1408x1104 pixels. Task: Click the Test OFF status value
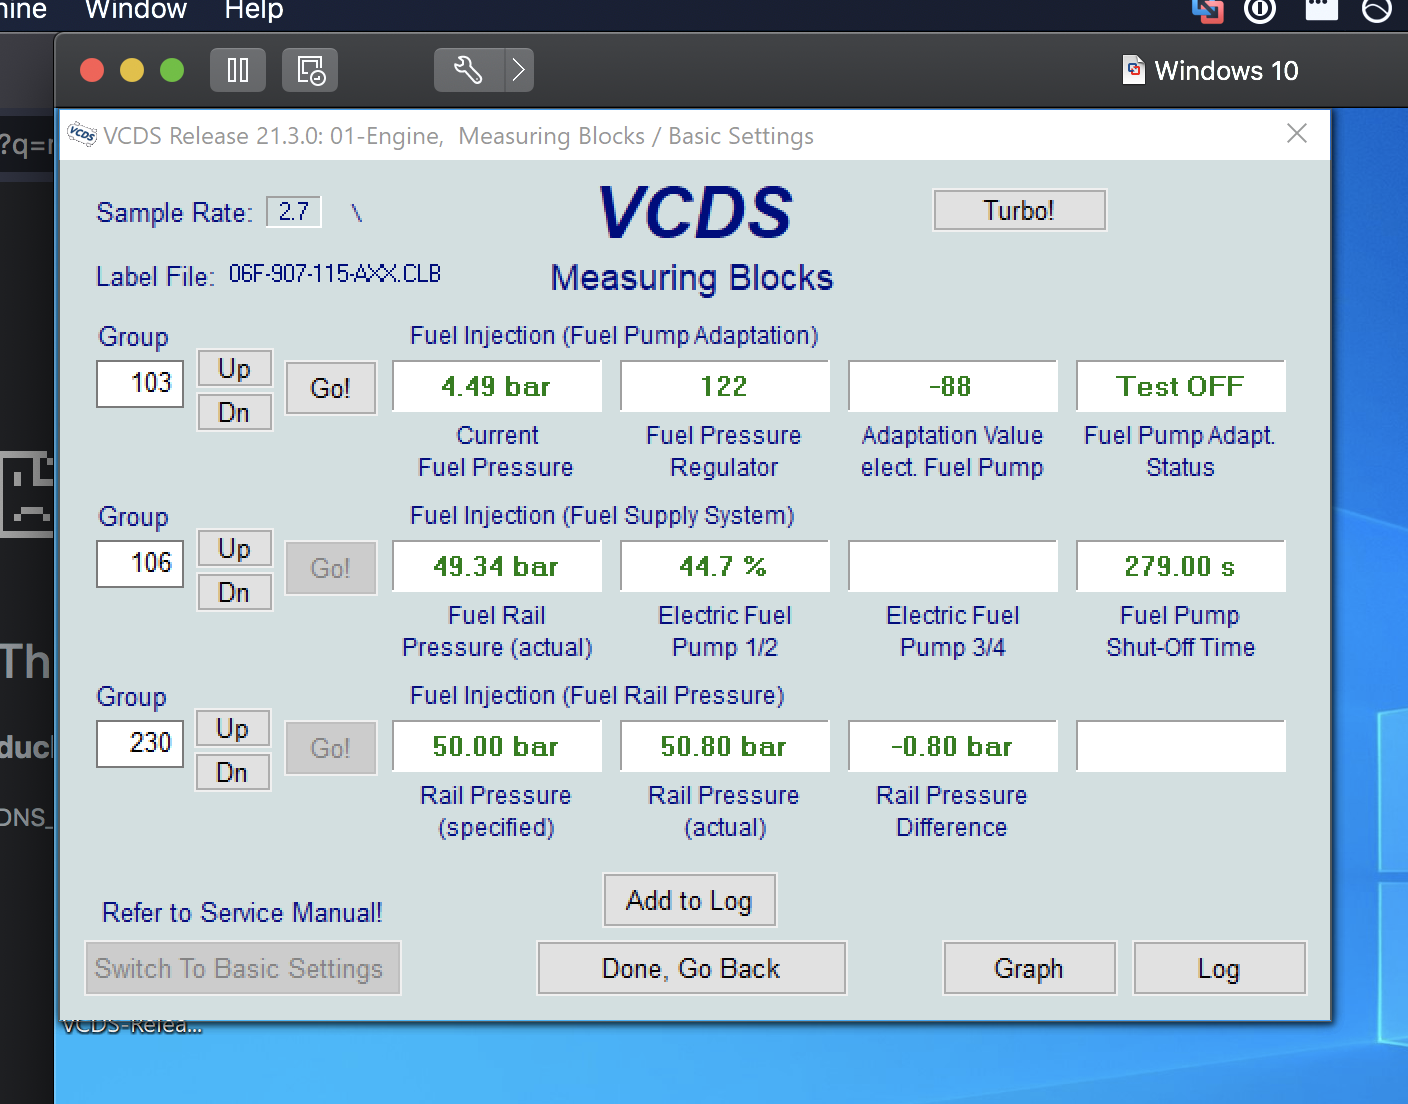tap(1181, 386)
